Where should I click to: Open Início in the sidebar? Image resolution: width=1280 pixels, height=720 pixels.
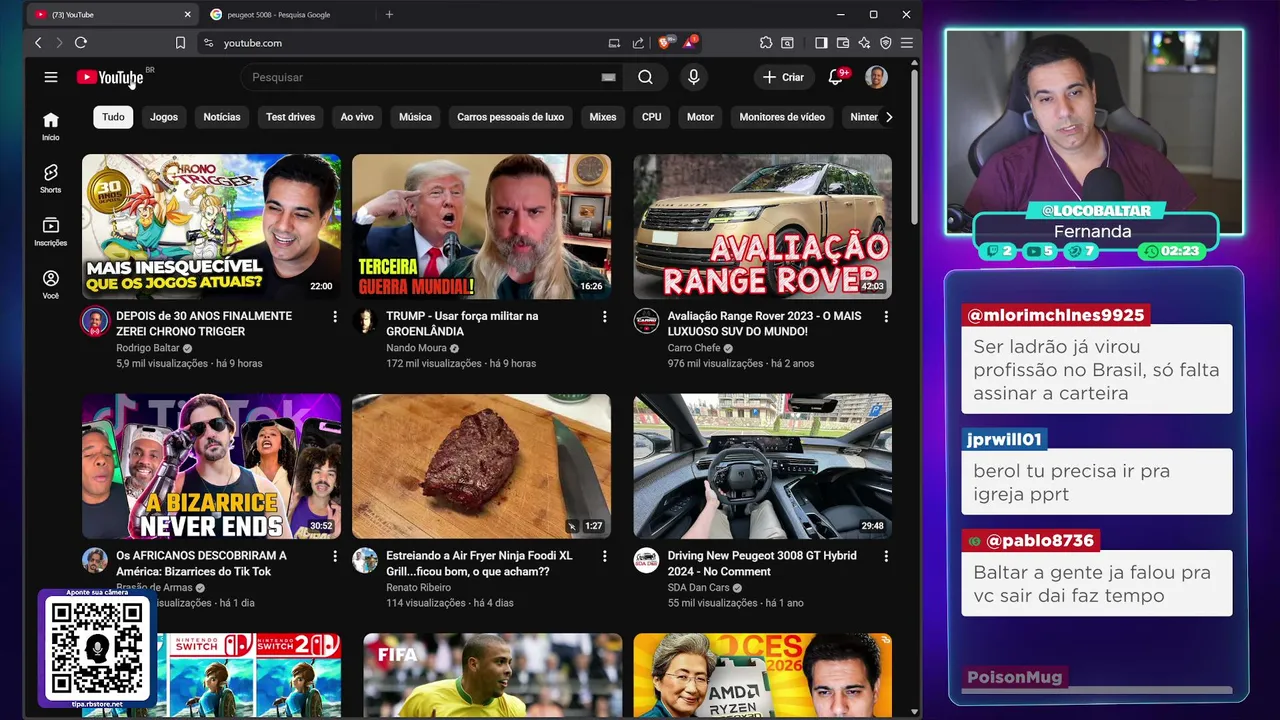51,126
